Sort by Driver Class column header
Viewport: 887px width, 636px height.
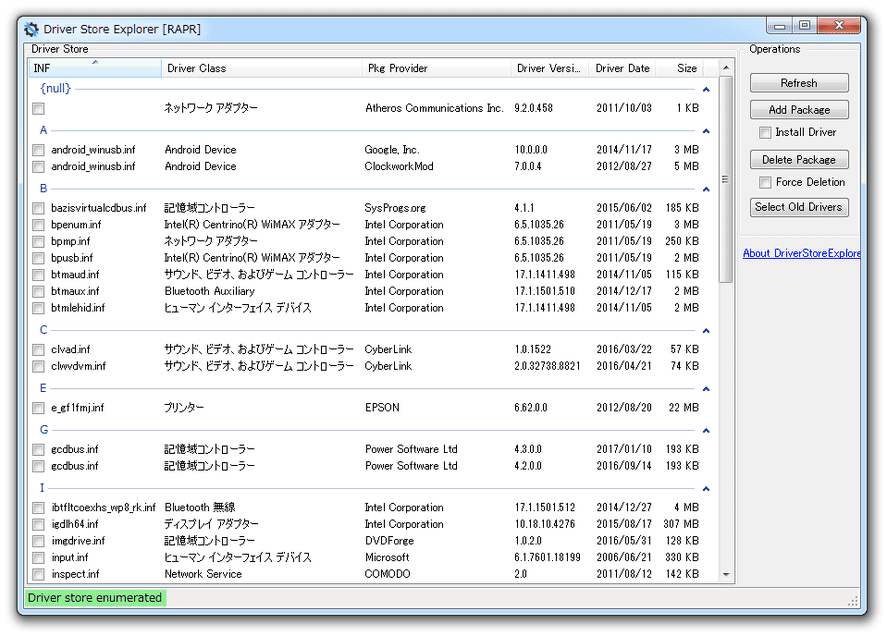261,68
